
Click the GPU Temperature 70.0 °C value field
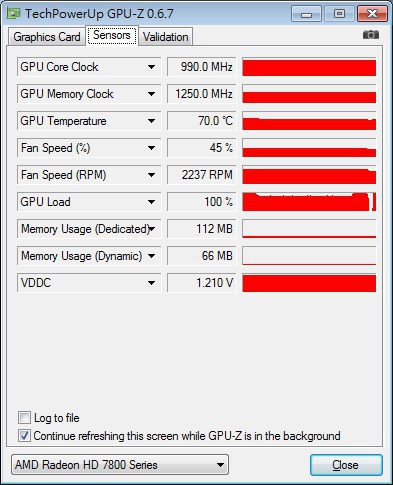tap(201, 121)
